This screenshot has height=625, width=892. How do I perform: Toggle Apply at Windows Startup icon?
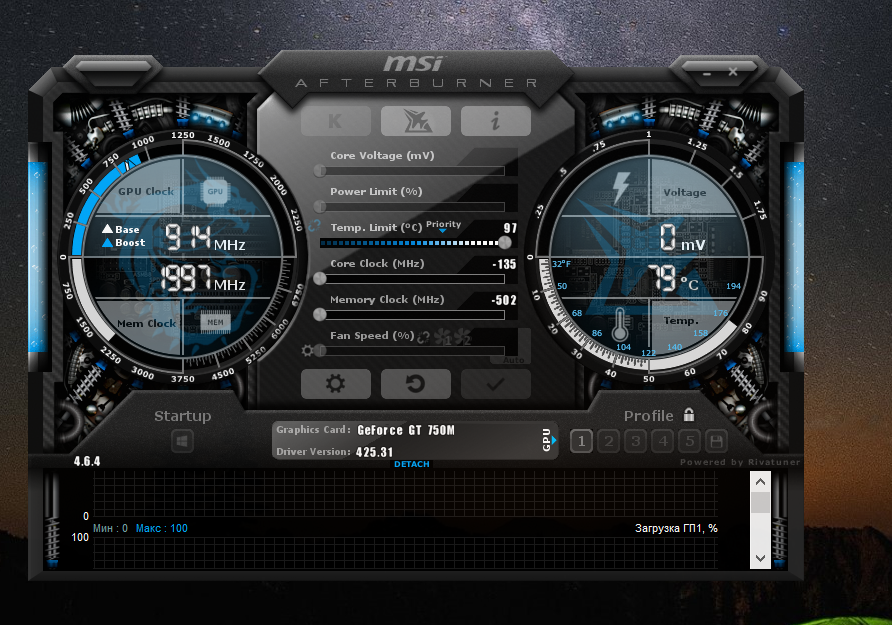182,441
